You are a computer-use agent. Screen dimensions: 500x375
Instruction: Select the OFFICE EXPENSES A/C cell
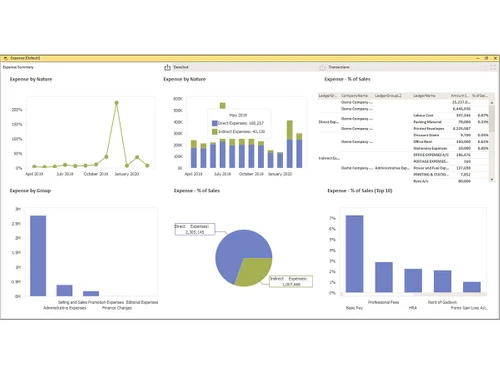point(431,155)
